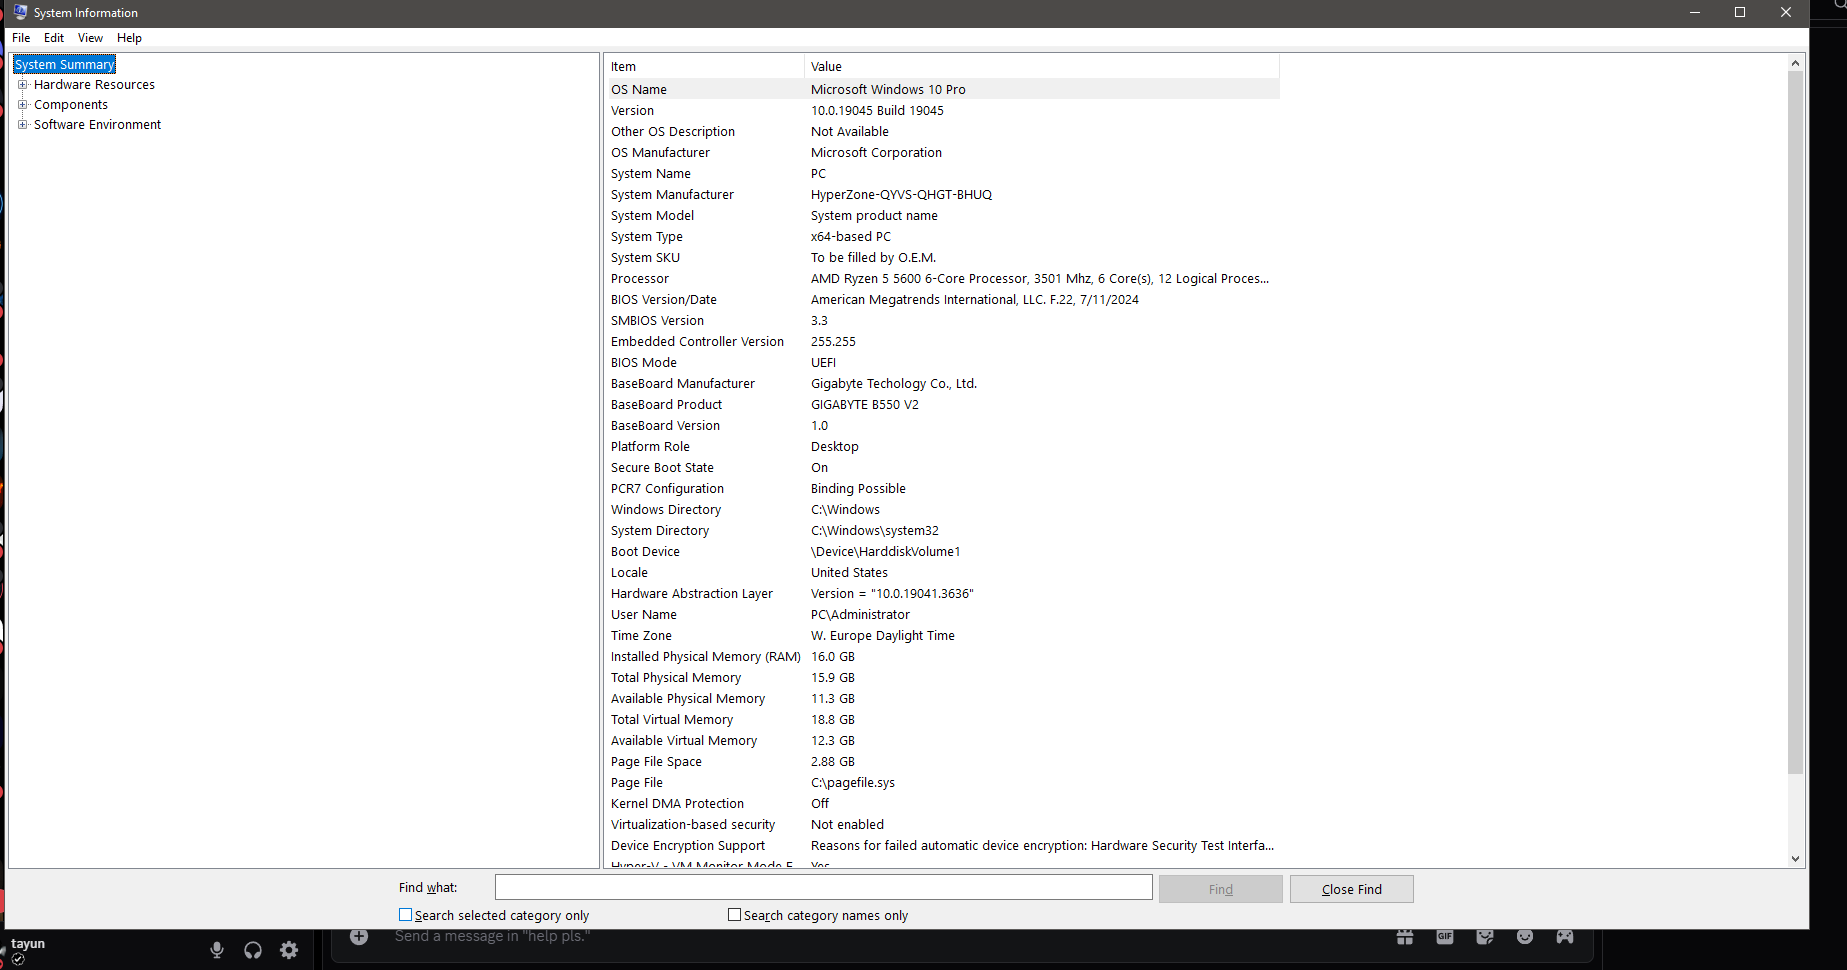Select the Secure Boot State row
This screenshot has width=1847, height=970.
point(943,468)
